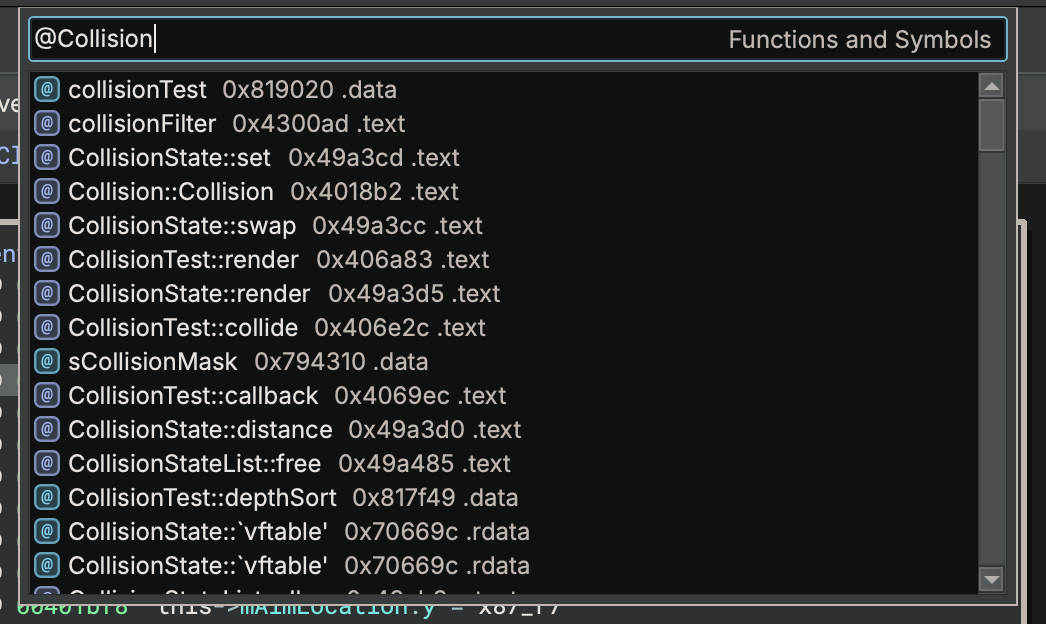Click the @ icon beside Collision::Collision

click(x=46, y=191)
